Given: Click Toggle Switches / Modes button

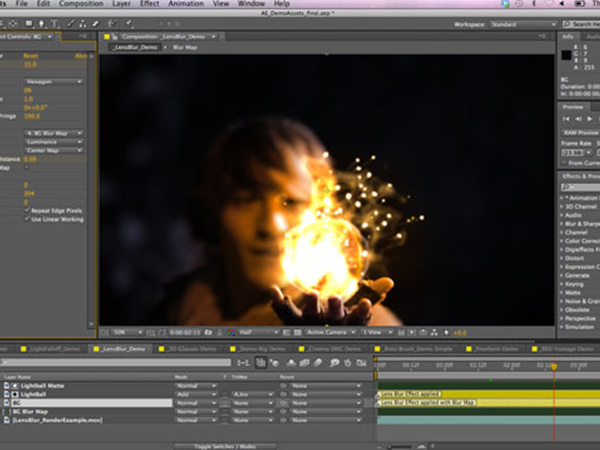Looking at the screenshot, I should [225, 447].
